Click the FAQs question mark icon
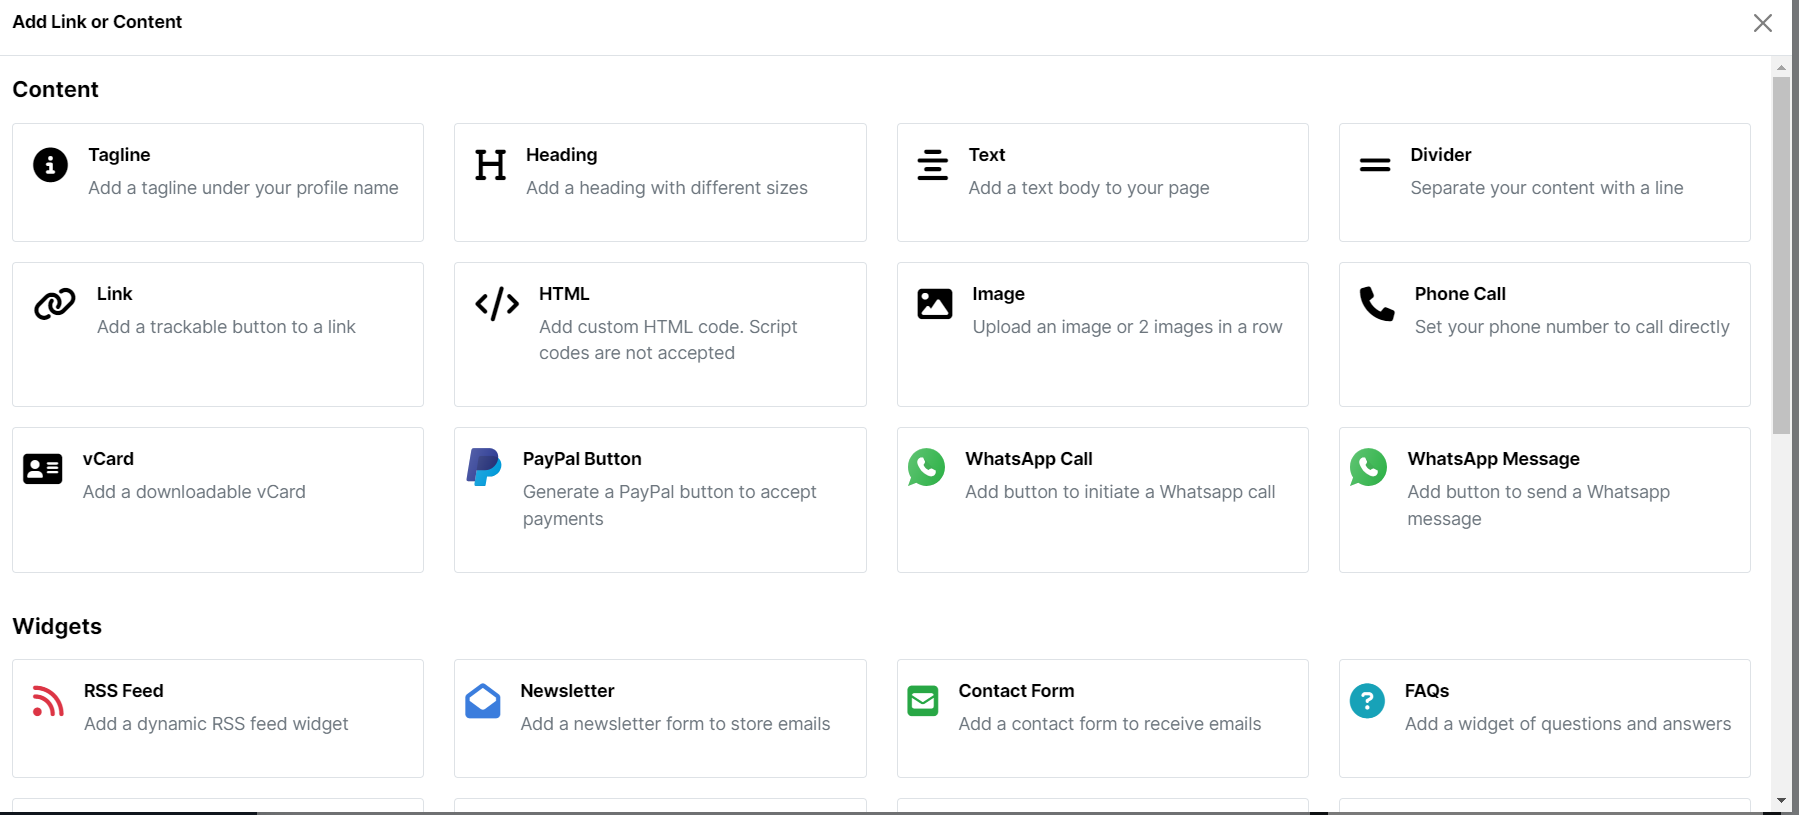Image resolution: width=1799 pixels, height=815 pixels. (1367, 701)
